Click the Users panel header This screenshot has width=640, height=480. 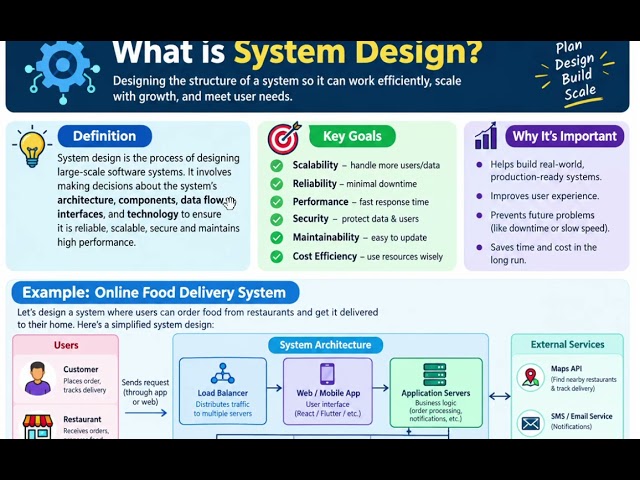[66, 345]
